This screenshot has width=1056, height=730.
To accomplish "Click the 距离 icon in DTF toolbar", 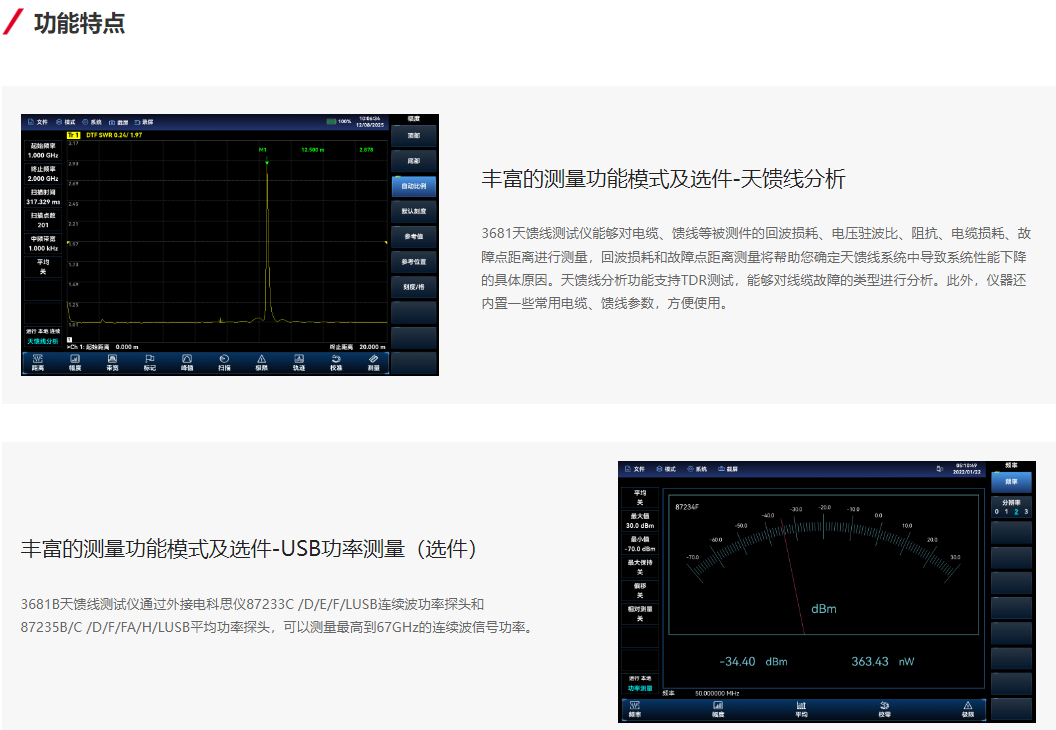I will pos(37,362).
